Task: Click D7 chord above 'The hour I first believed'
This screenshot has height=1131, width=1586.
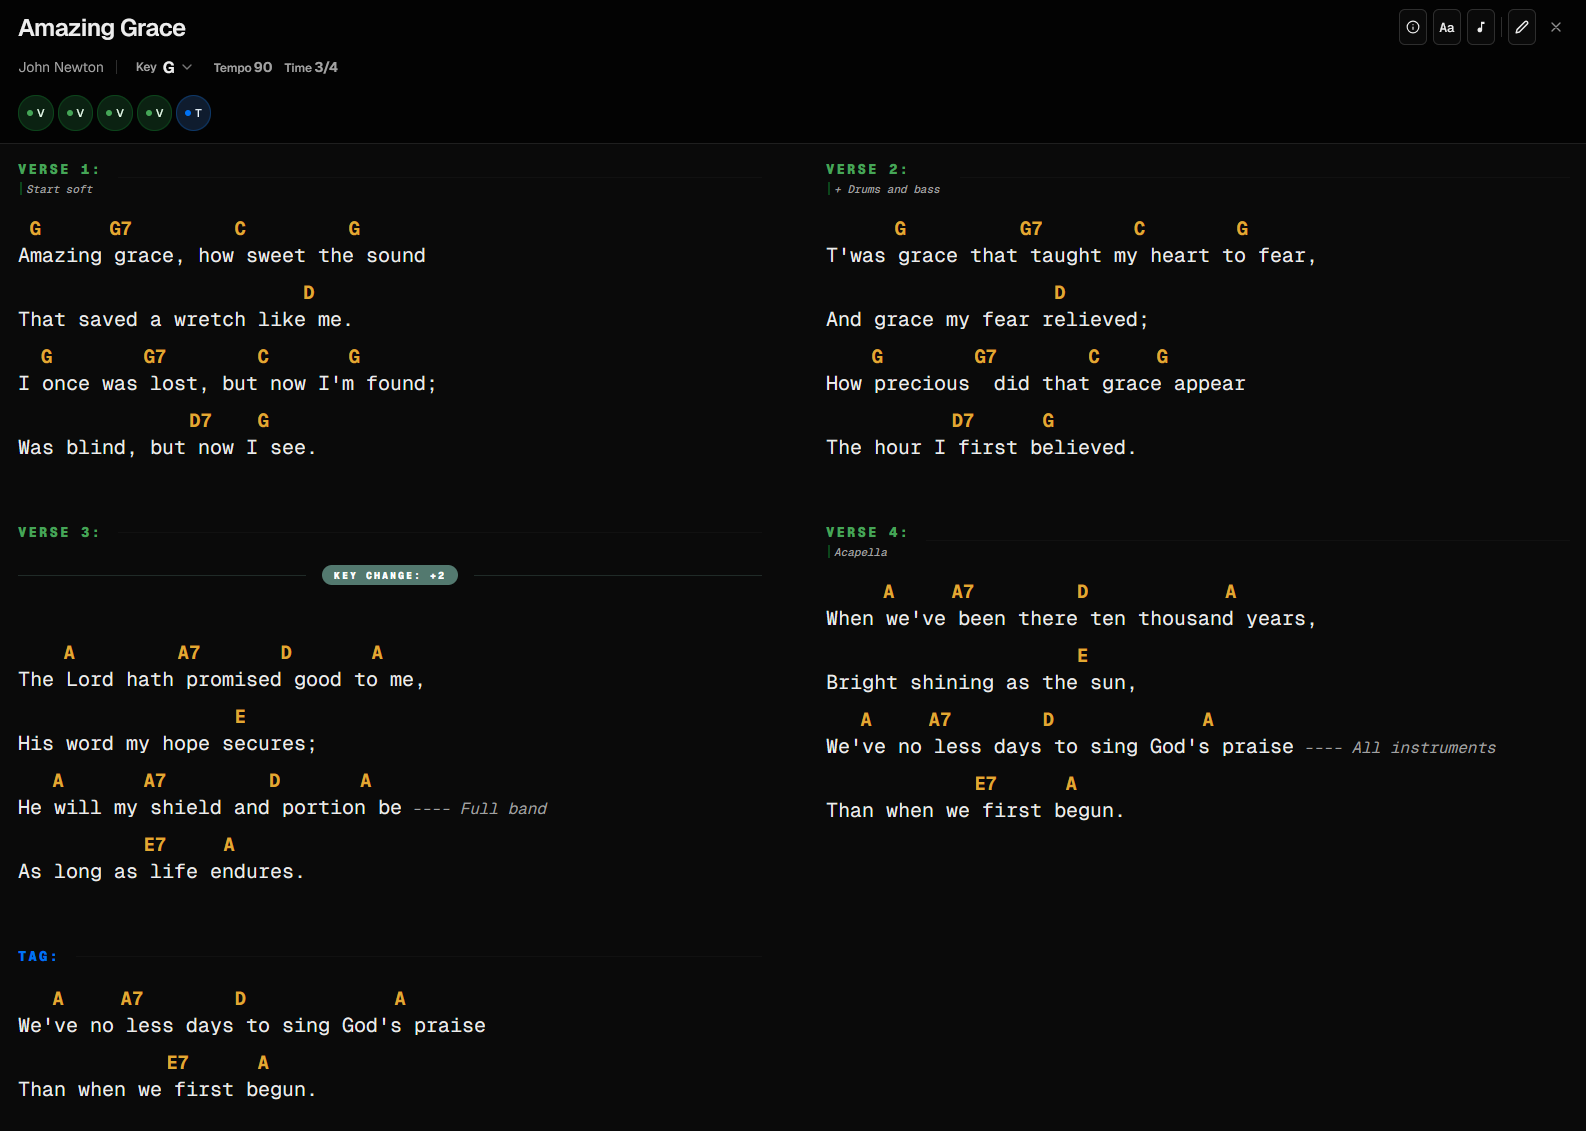Action: [x=963, y=421]
